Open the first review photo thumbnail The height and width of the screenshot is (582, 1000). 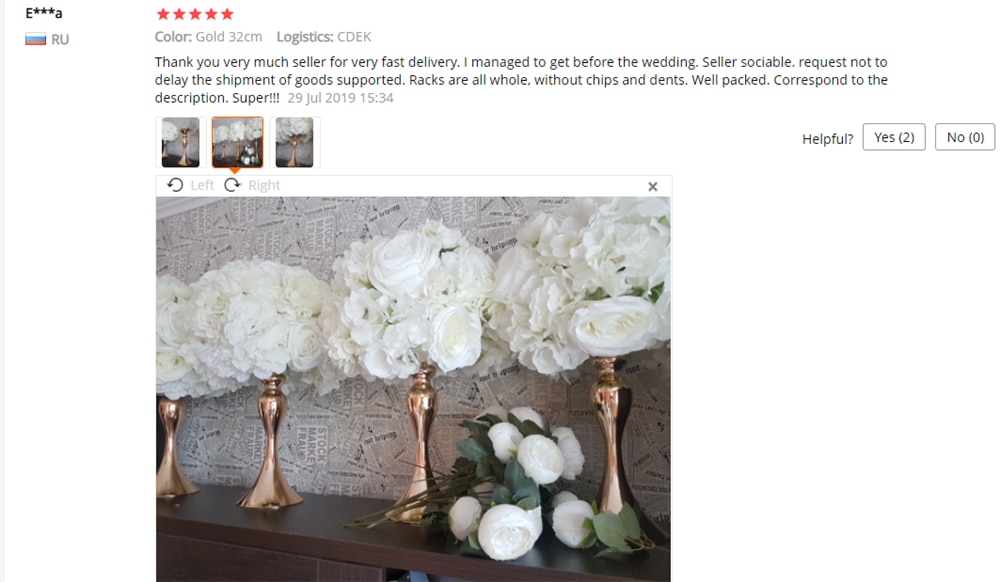(x=180, y=142)
